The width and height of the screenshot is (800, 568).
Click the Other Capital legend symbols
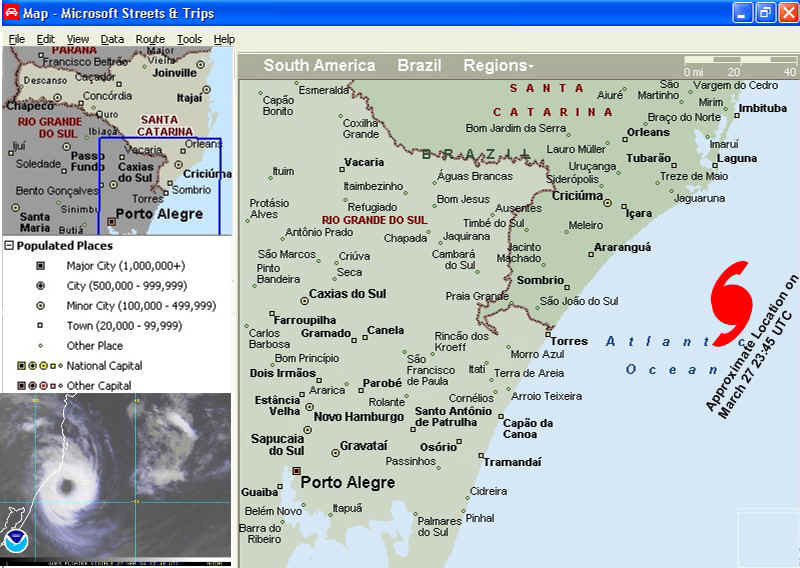(40, 386)
